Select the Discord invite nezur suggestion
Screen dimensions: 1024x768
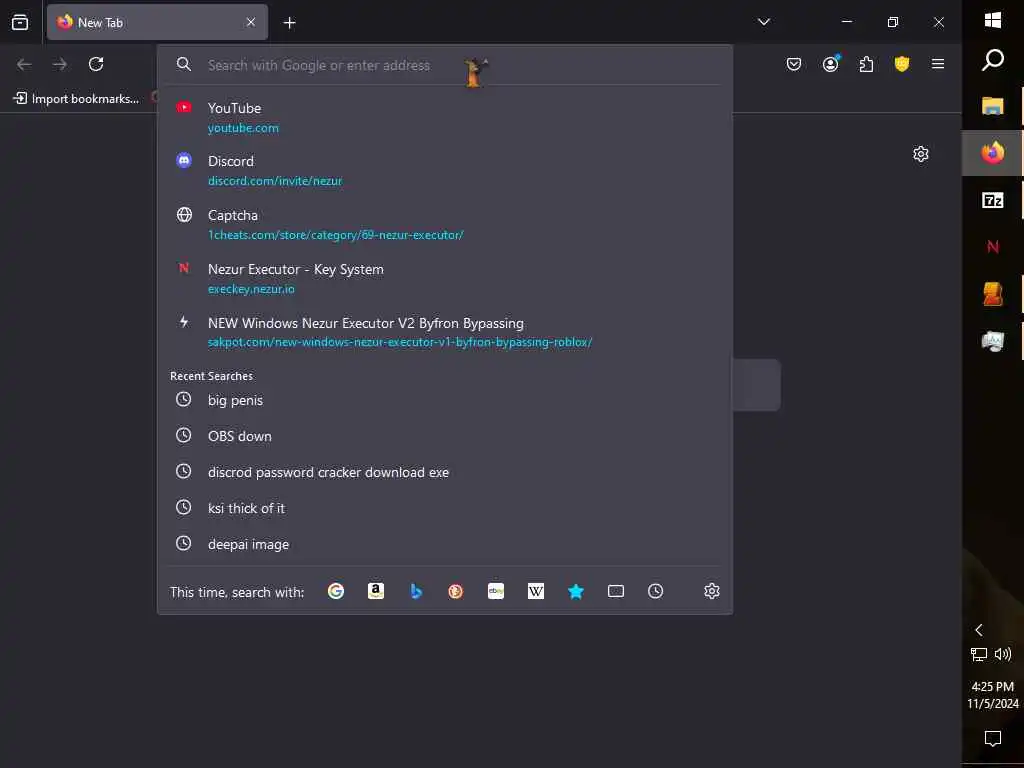click(x=444, y=170)
